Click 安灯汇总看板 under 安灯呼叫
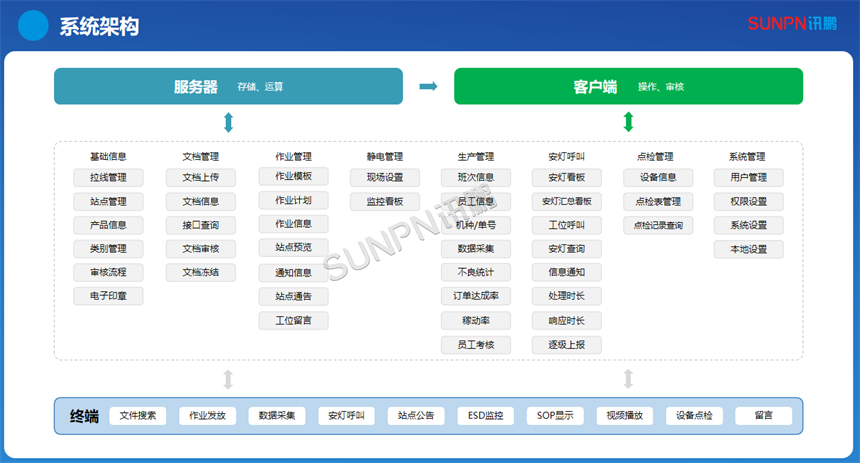The width and height of the screenshot is (860, 463). (566, 202)
